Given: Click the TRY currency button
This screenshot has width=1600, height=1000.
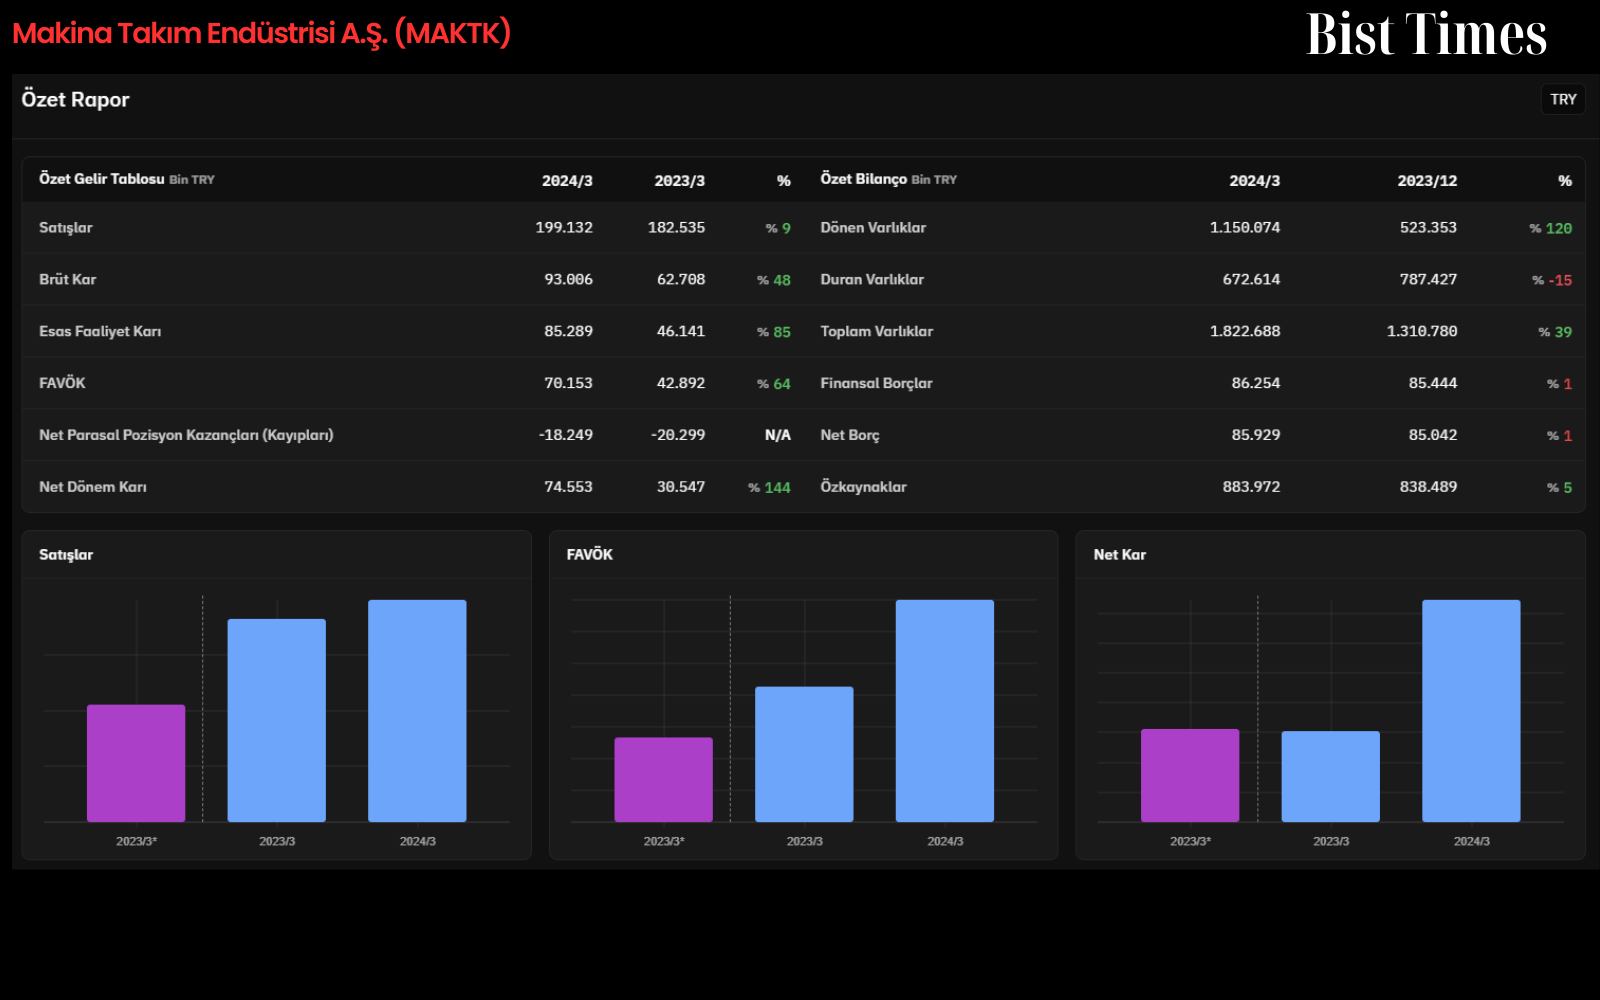Looking at the screenshot, I should coord(1563,100).
